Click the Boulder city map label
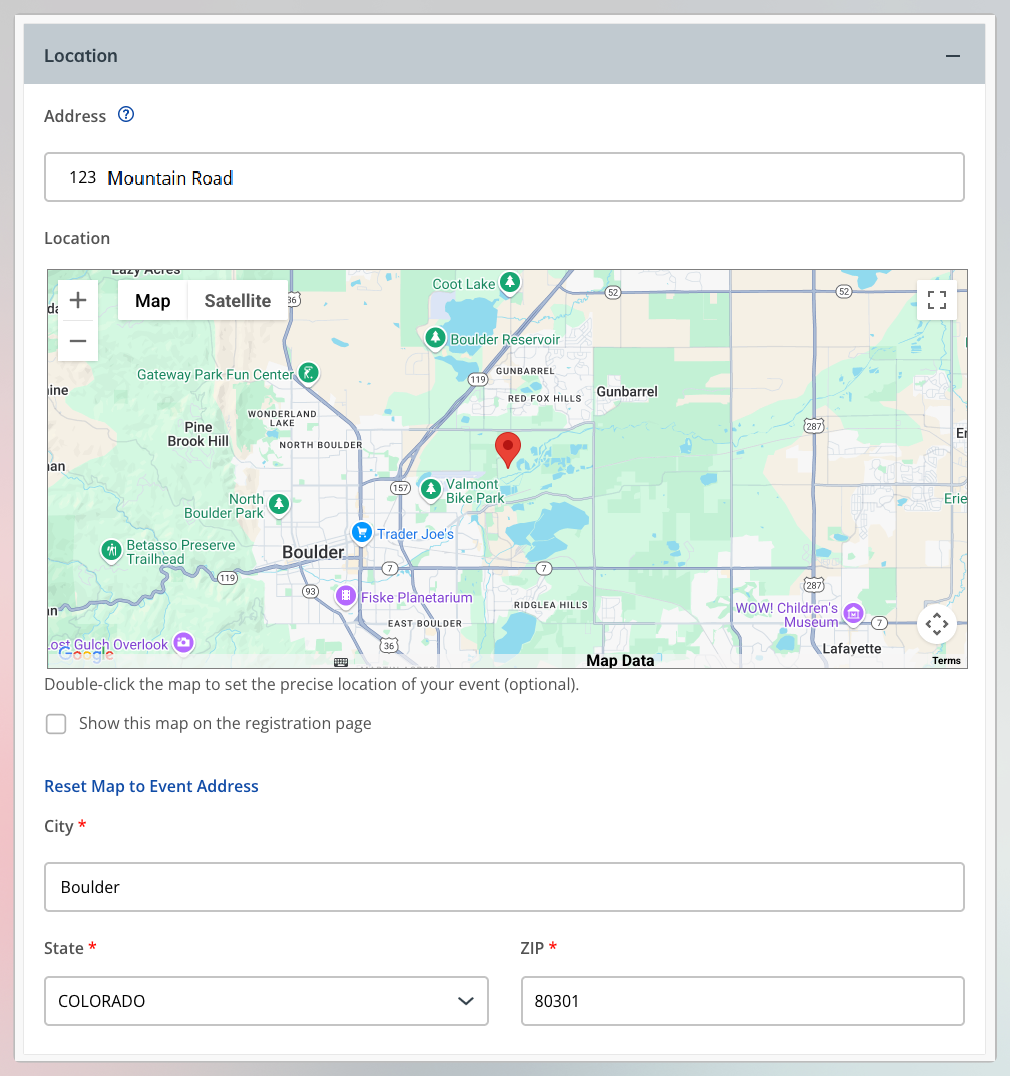1010x1076 pixels. pos(313,552)
